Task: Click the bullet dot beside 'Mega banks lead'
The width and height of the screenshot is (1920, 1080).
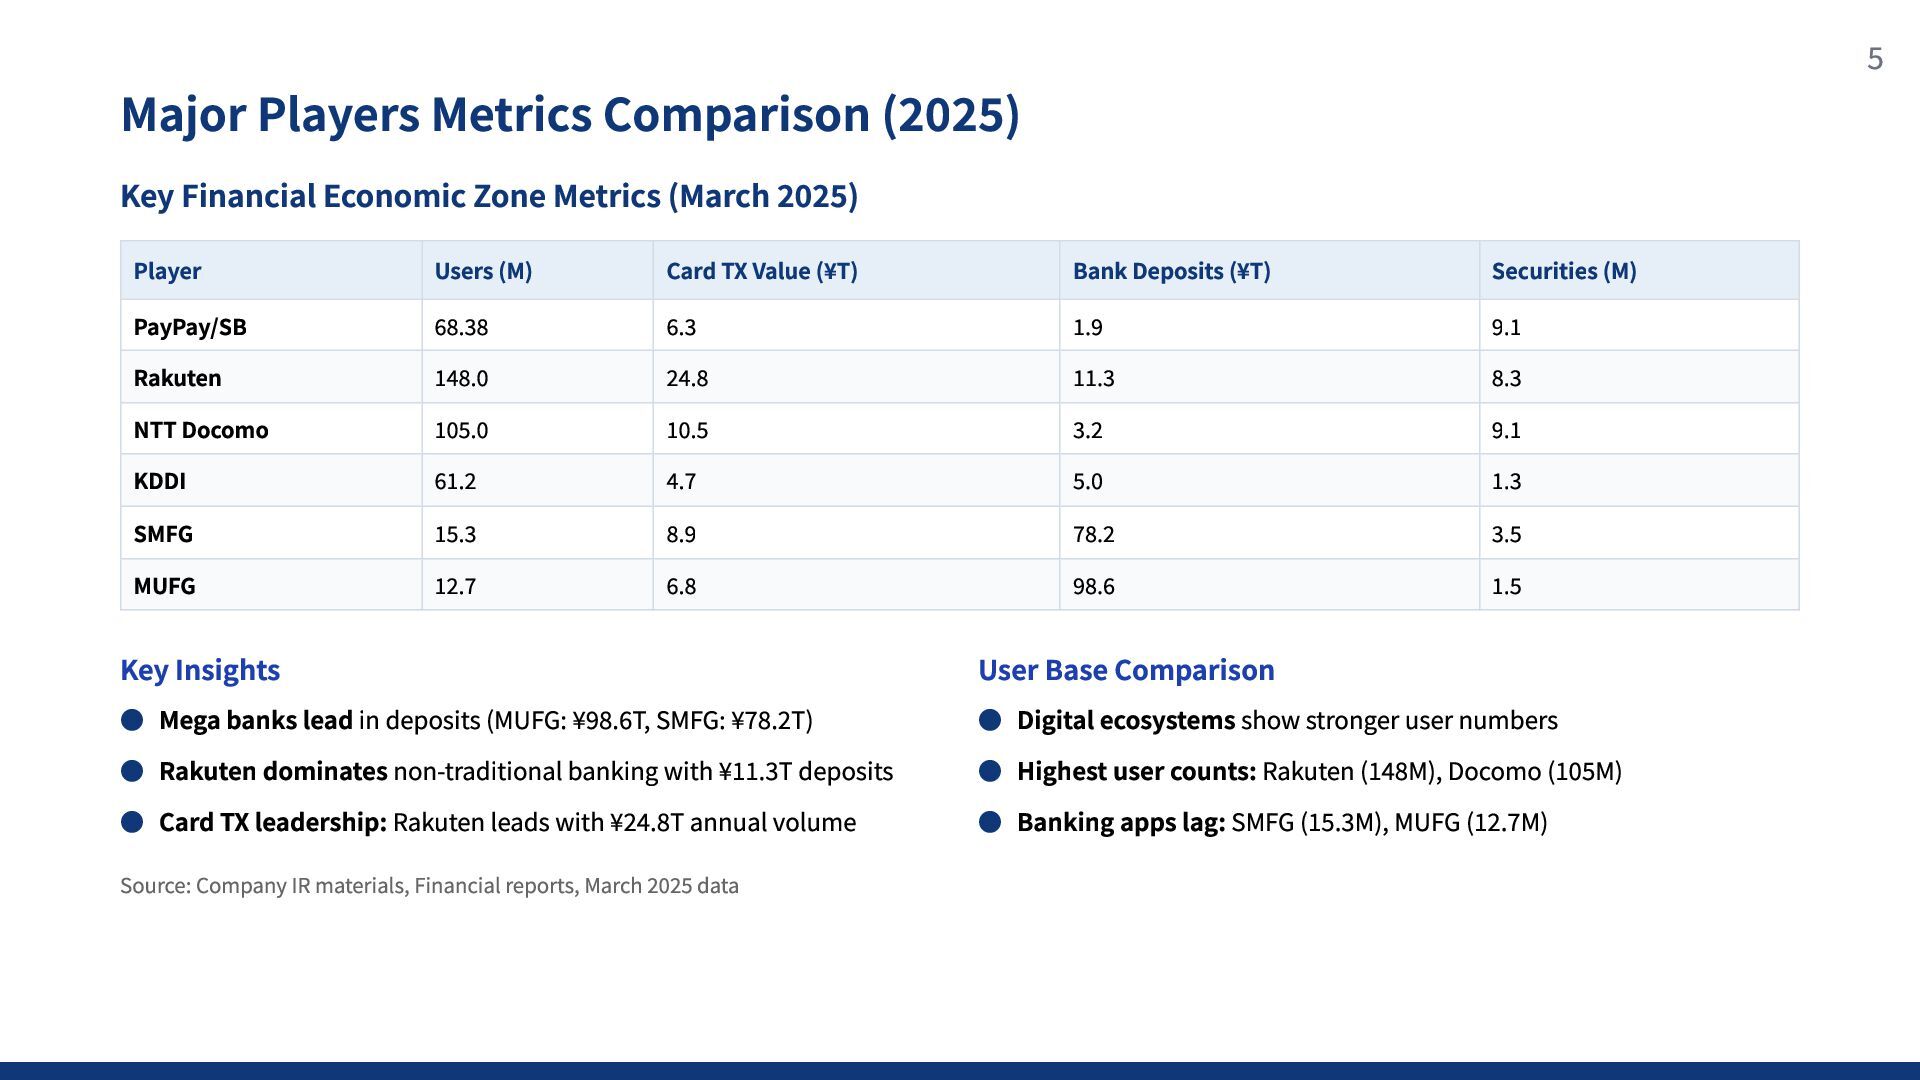Action: click(x=132, y=720)
